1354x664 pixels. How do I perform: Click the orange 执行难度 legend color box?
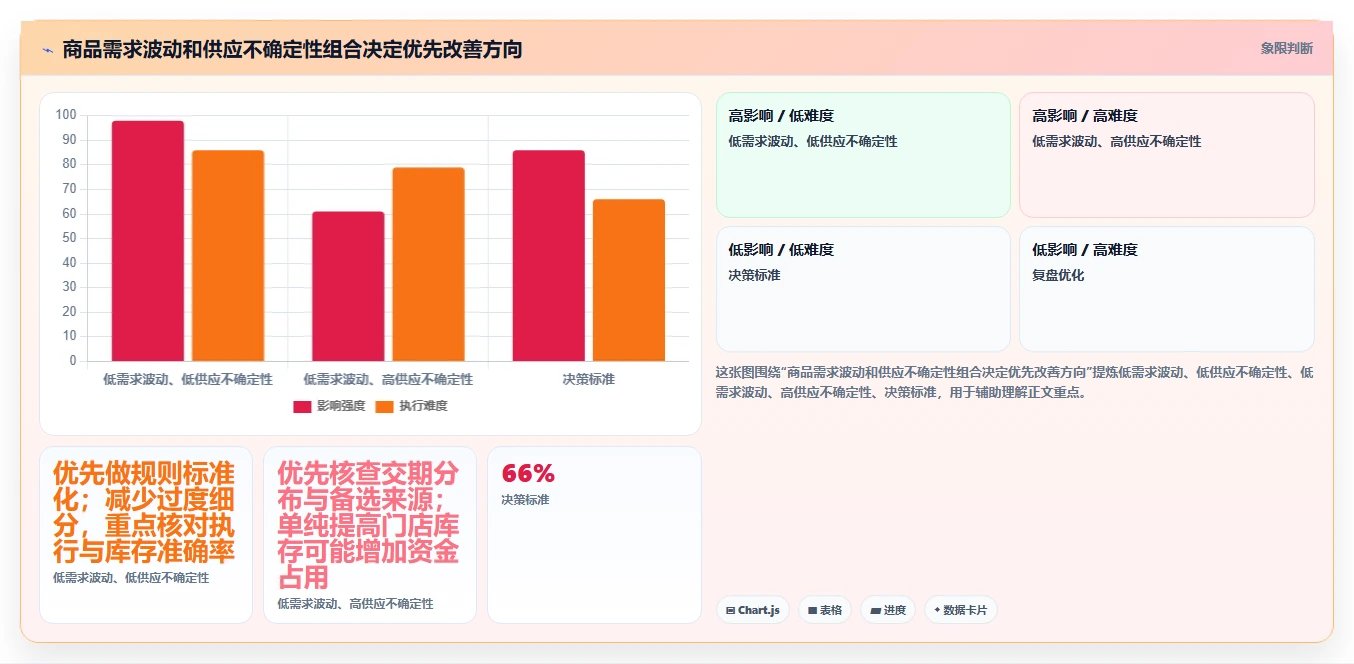[385, 406]
